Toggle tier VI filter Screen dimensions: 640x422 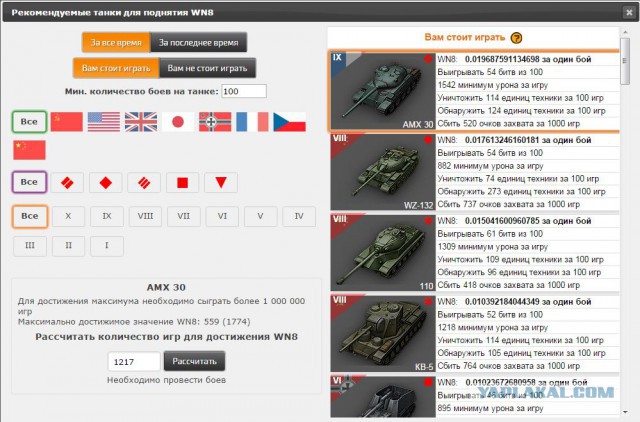pyautogui.click(x=222, y=216)
